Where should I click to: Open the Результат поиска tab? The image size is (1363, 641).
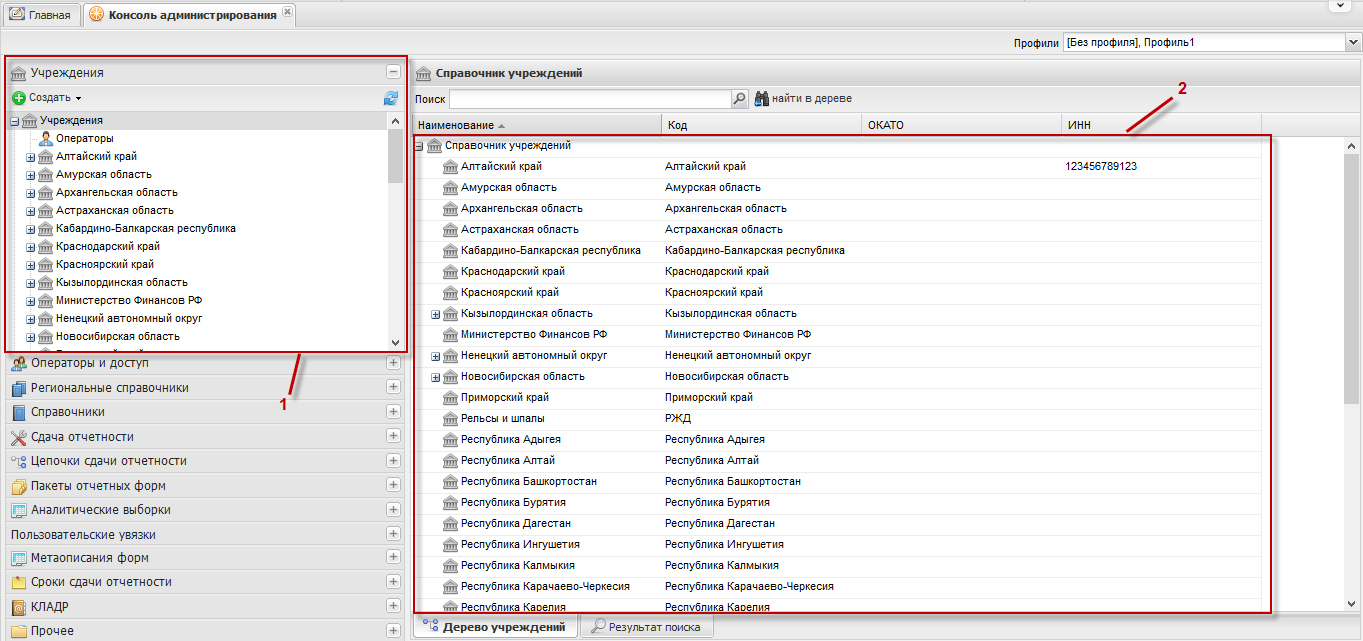click(646, 627)
